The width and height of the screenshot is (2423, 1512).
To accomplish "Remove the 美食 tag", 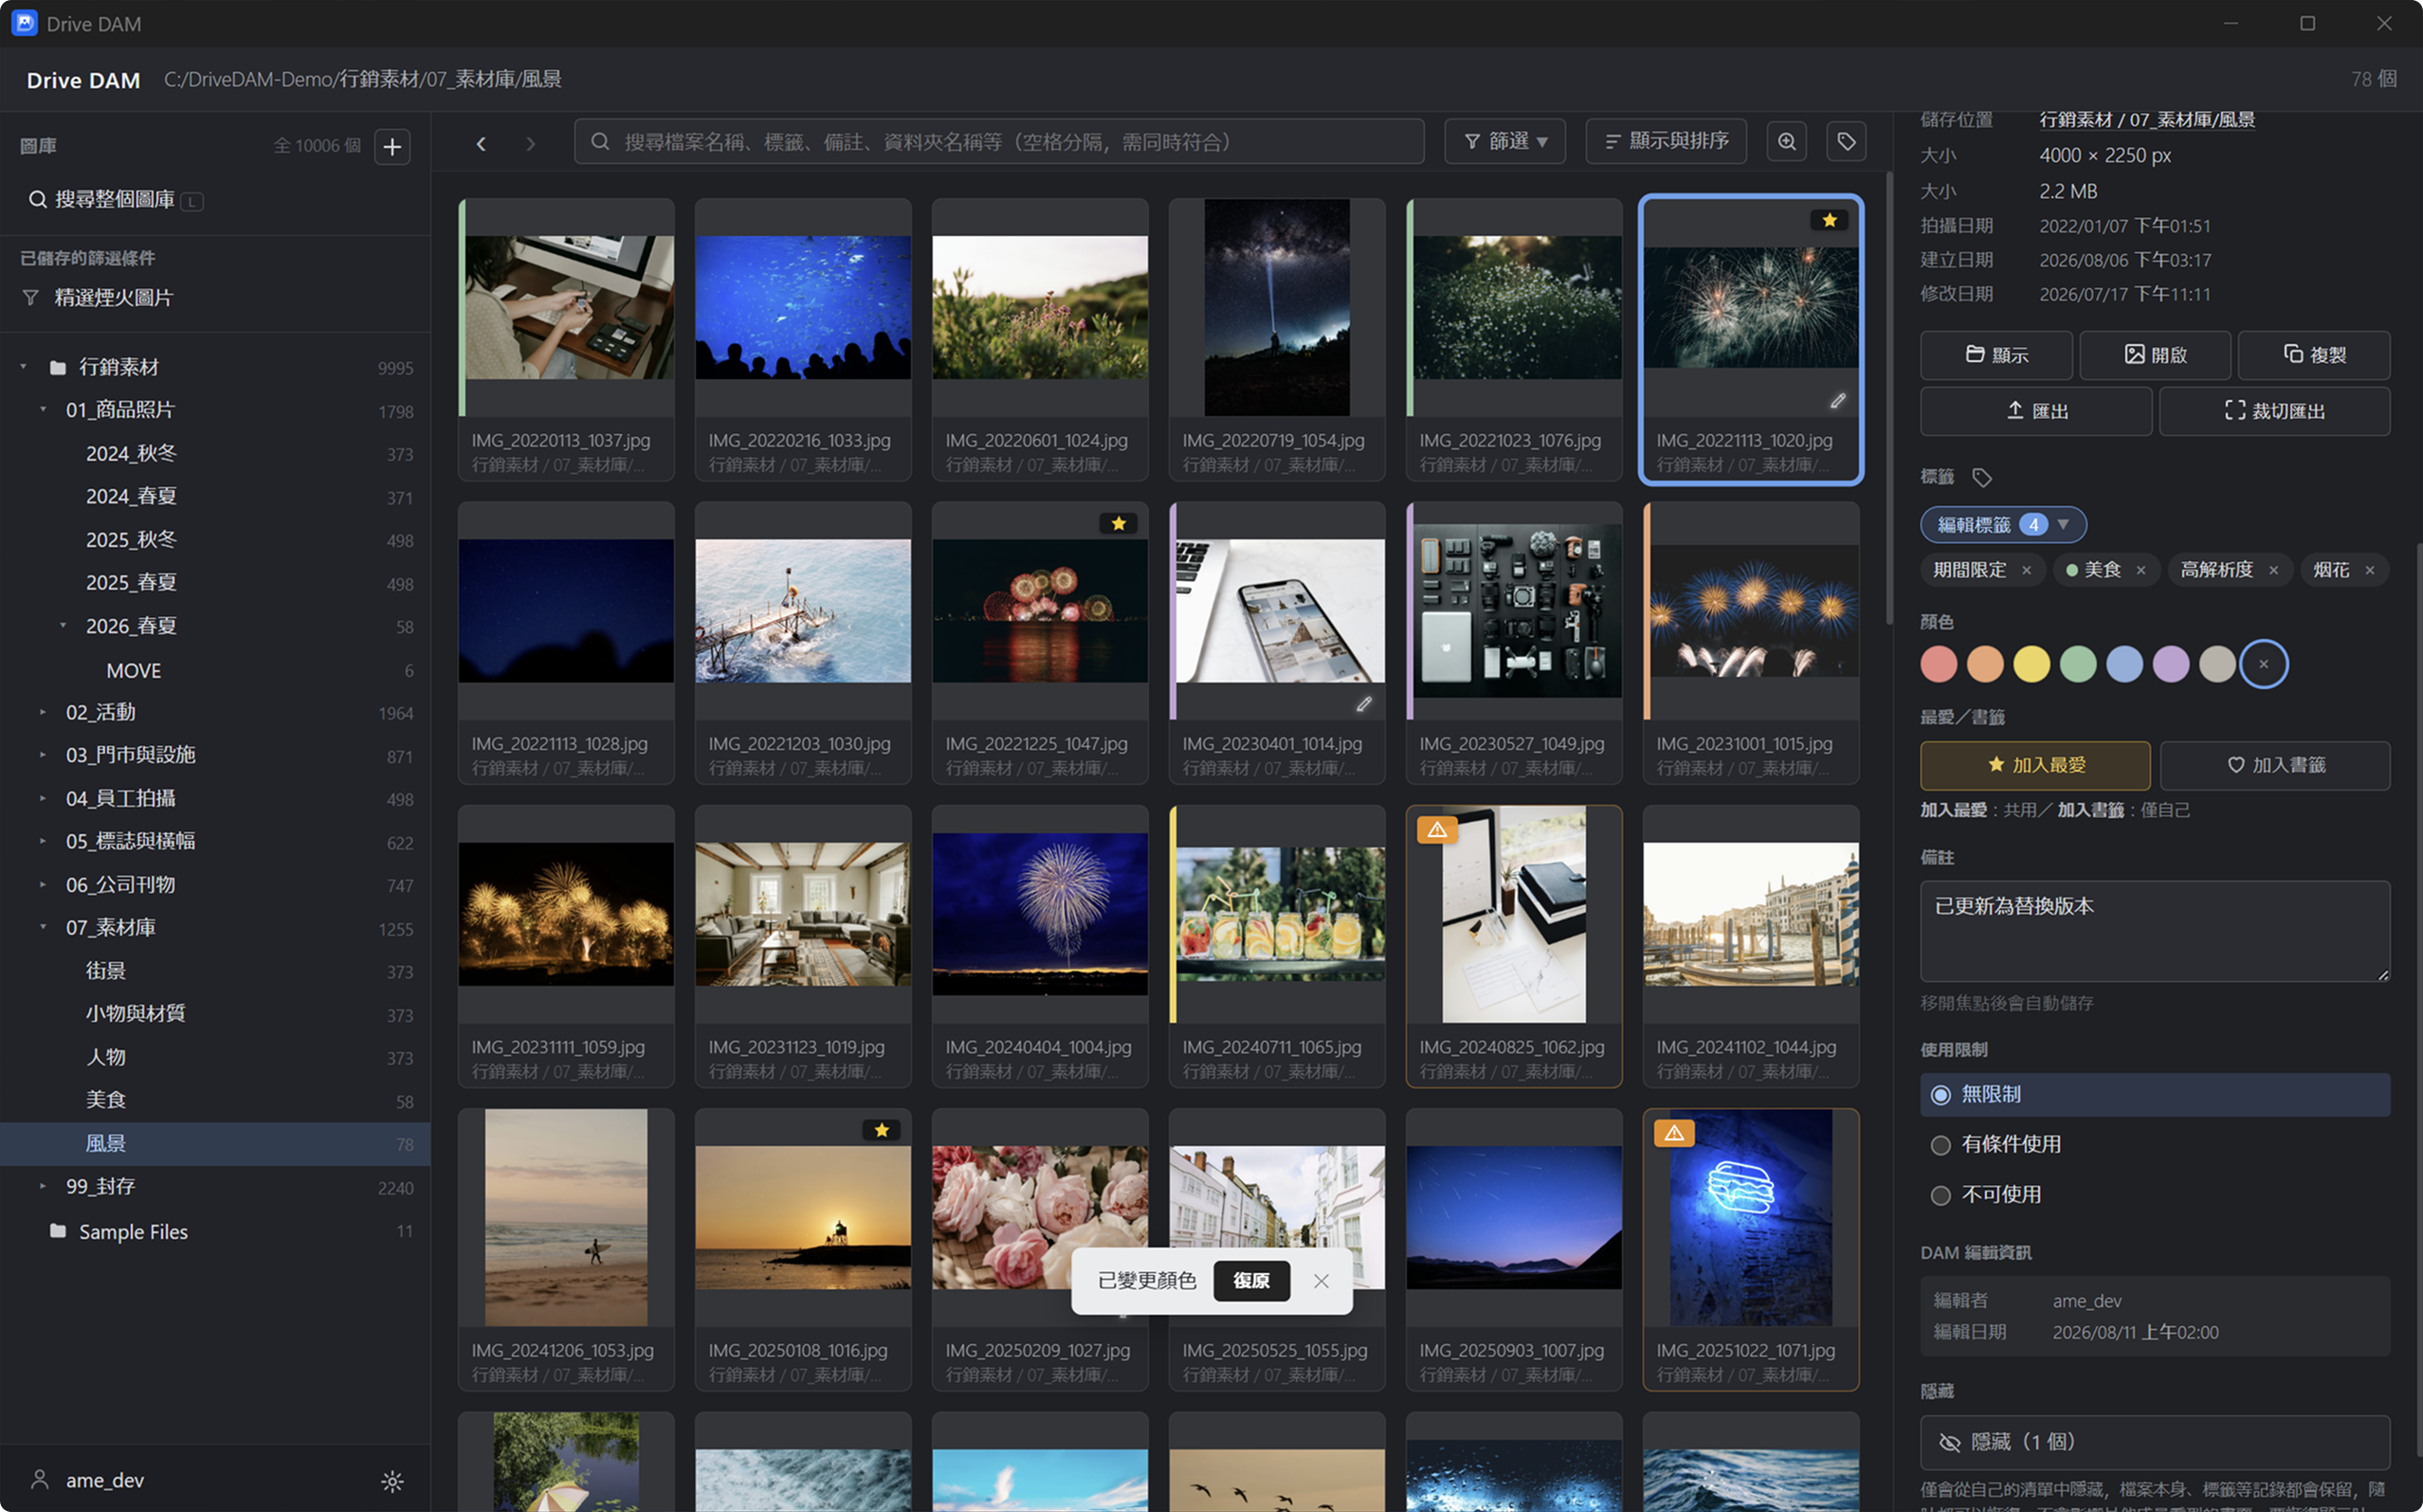I will coord(2140,571).
